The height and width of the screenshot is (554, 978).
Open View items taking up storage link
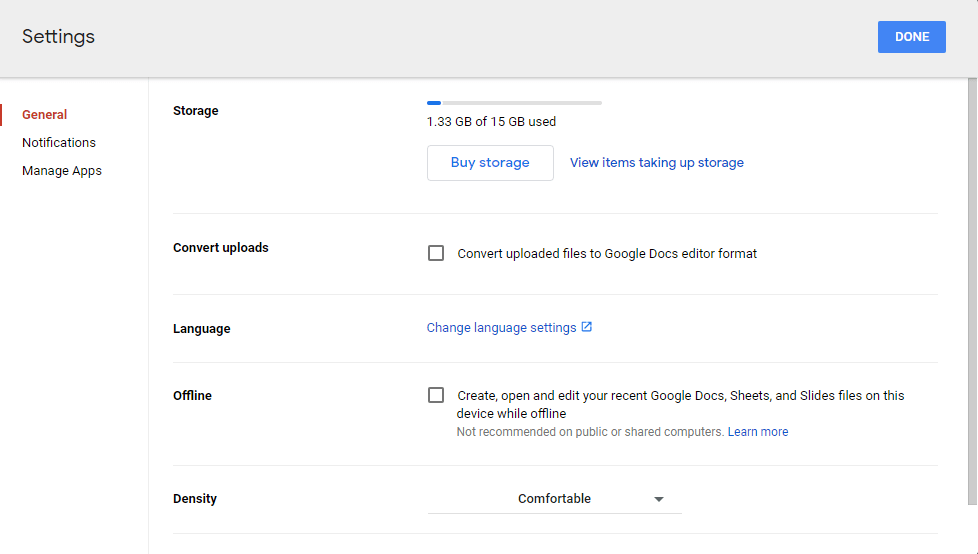[x=656, y=163]
